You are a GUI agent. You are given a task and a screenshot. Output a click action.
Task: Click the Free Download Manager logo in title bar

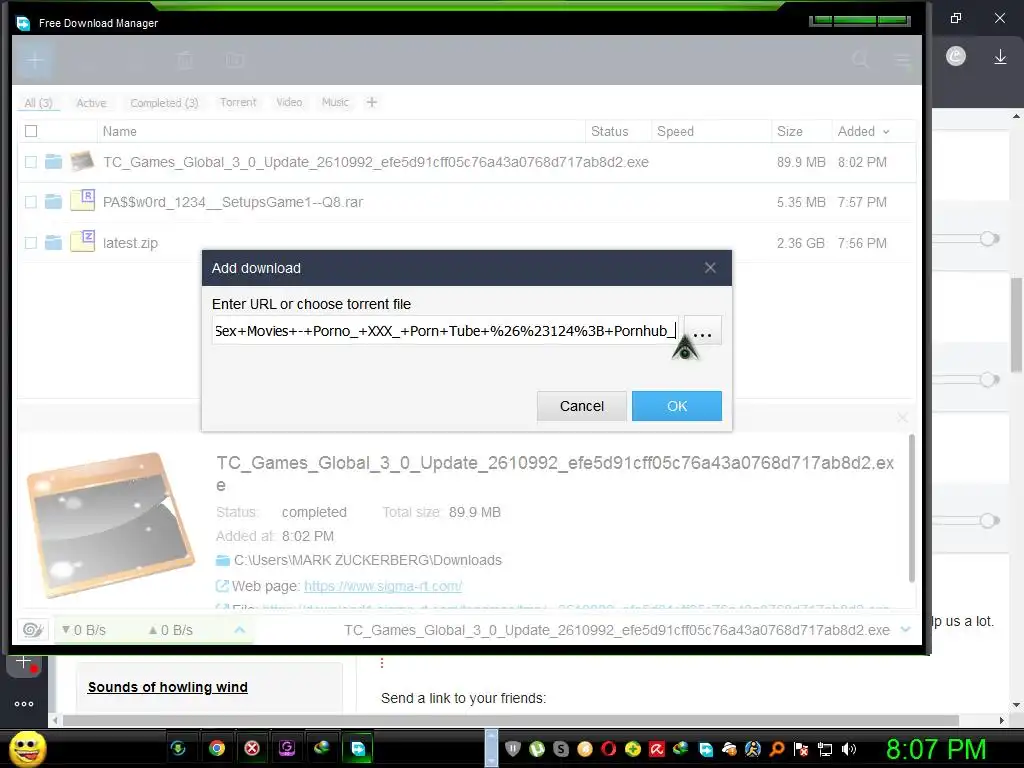click(24, 23)
